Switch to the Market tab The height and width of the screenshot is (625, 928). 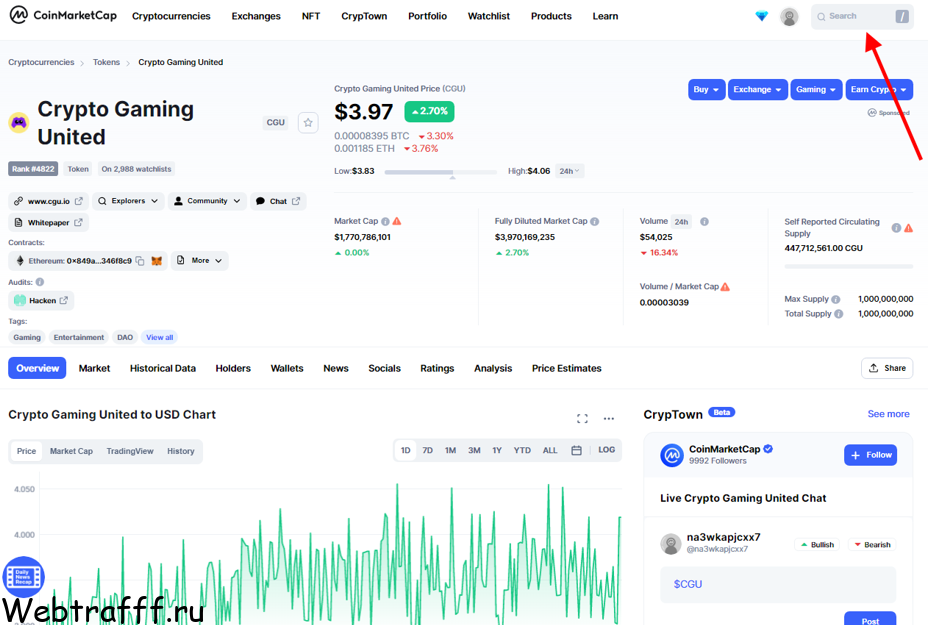pos(94,368)
